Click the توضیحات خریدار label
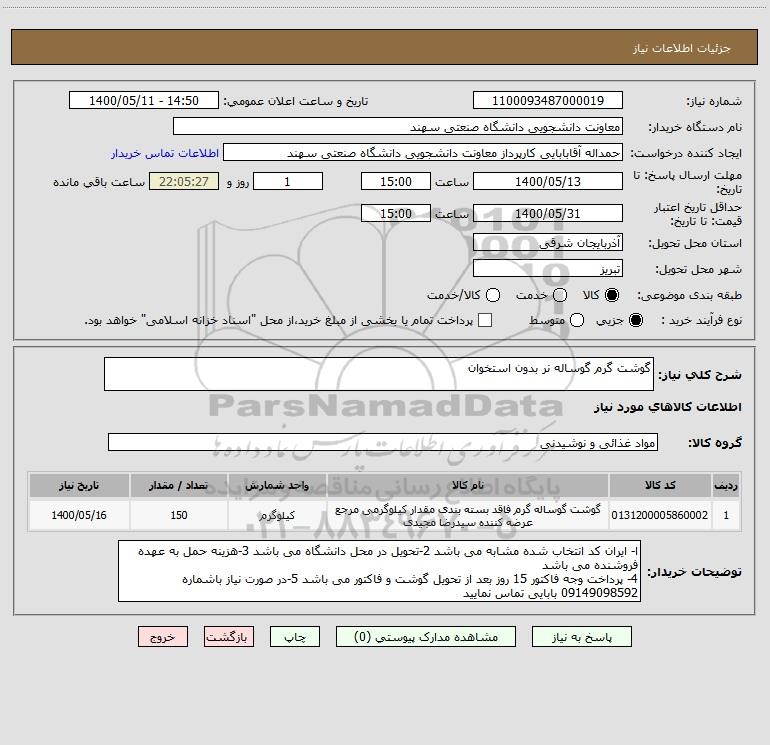The image size is (770, 745). coord(694,572)
